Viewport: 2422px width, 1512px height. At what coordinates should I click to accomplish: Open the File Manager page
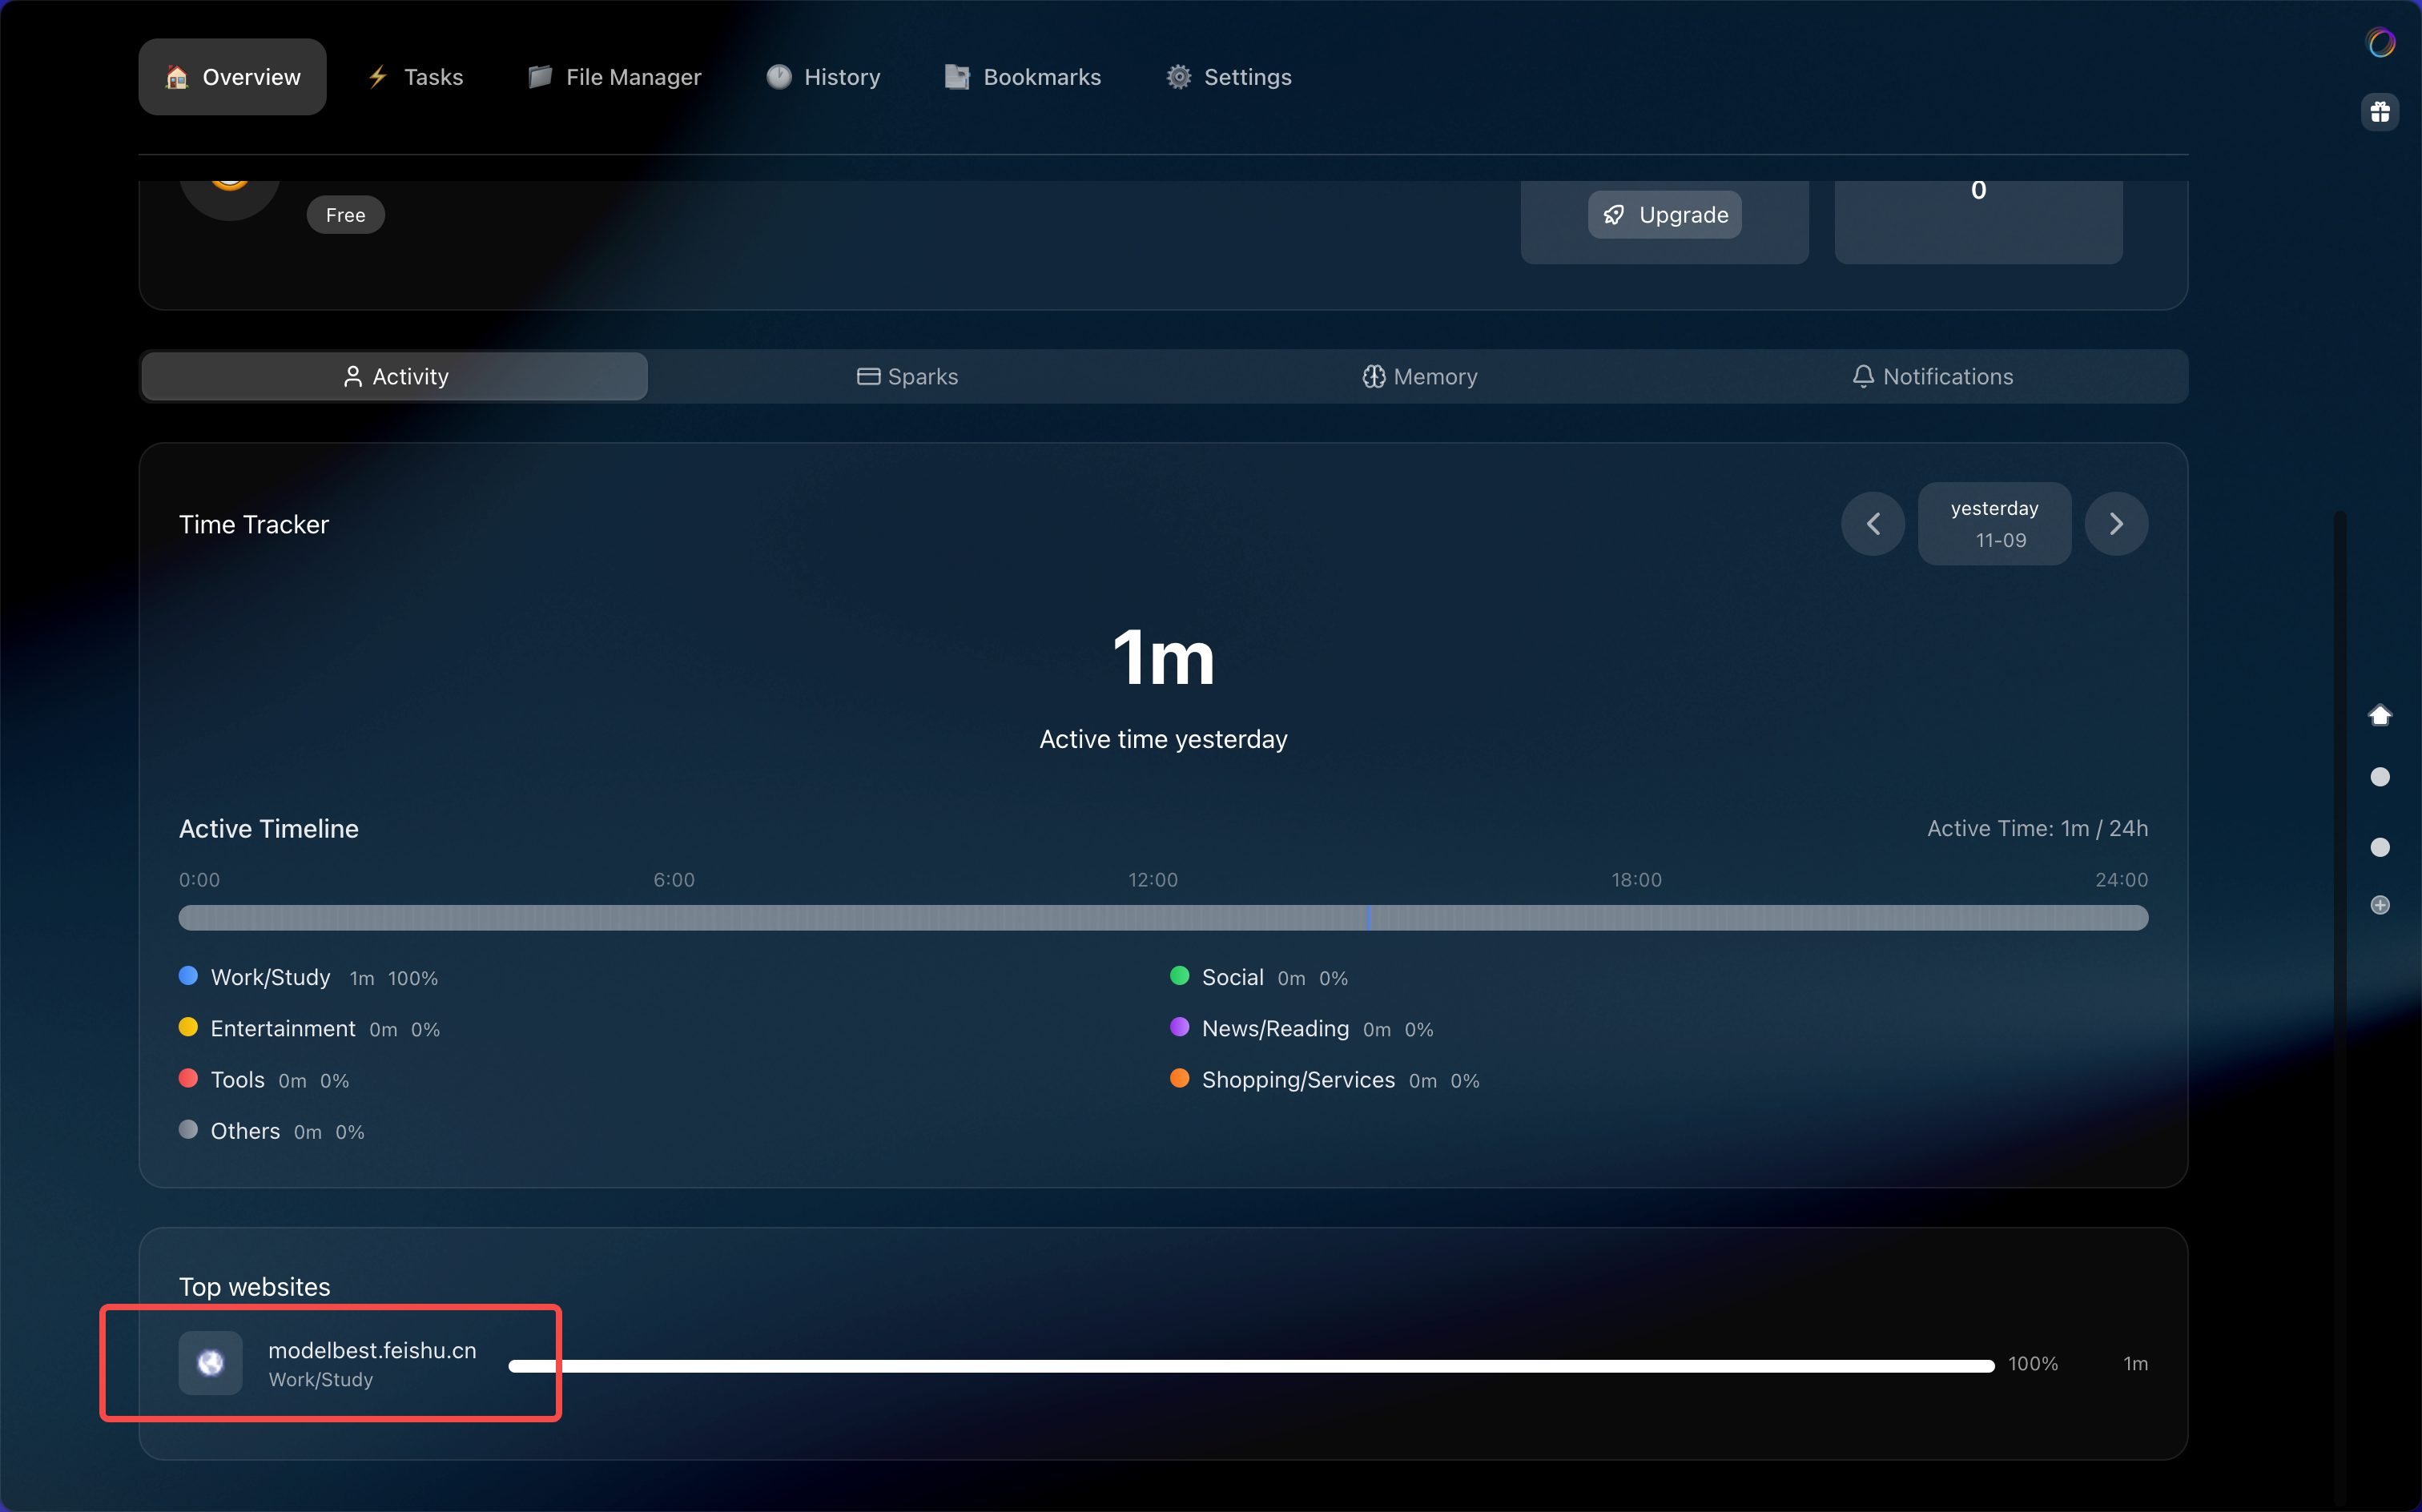coord(614,77)
